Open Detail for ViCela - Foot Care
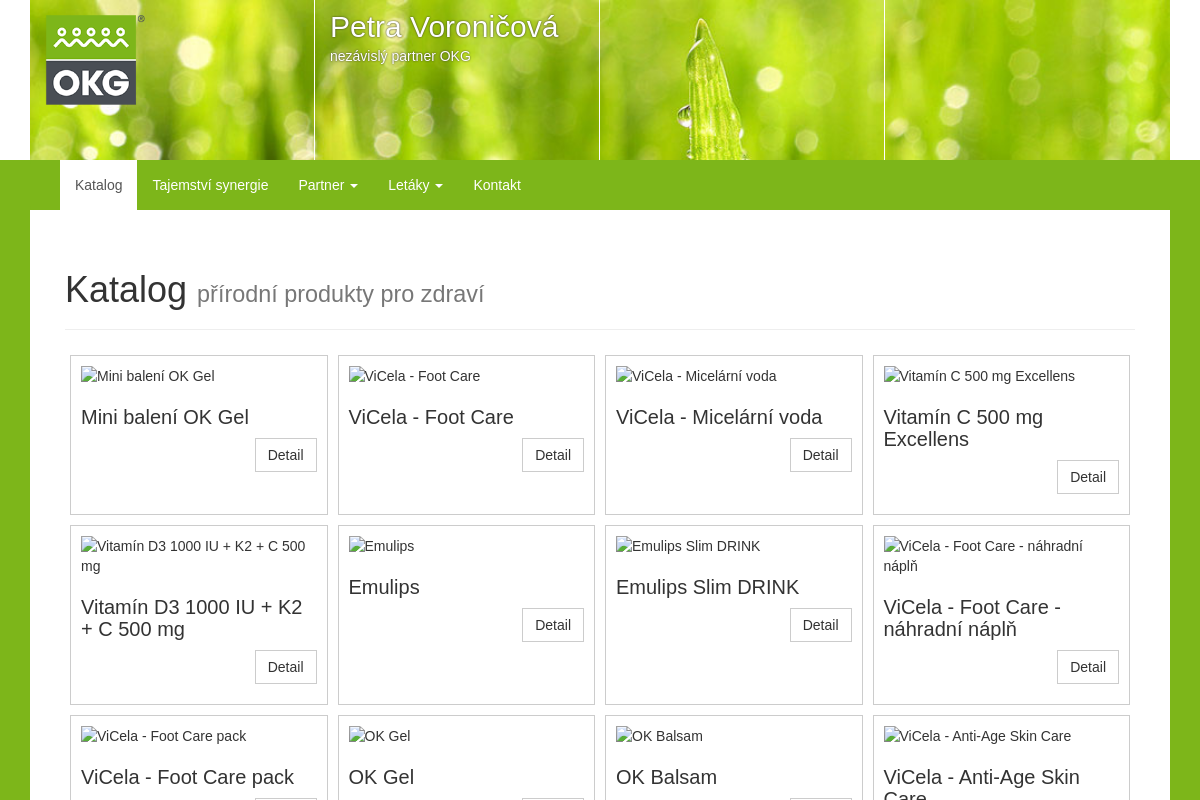Viewport: 1200px width, 800px height. point(553,455)
